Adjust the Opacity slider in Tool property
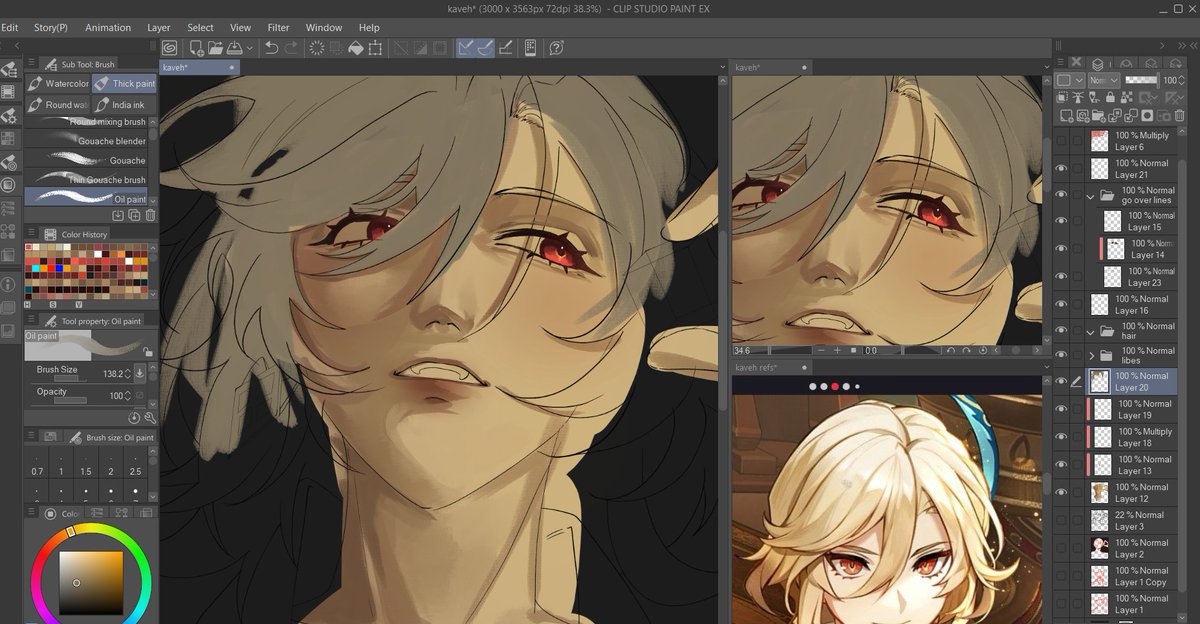 pyautogui.click(x=70, y=400)
